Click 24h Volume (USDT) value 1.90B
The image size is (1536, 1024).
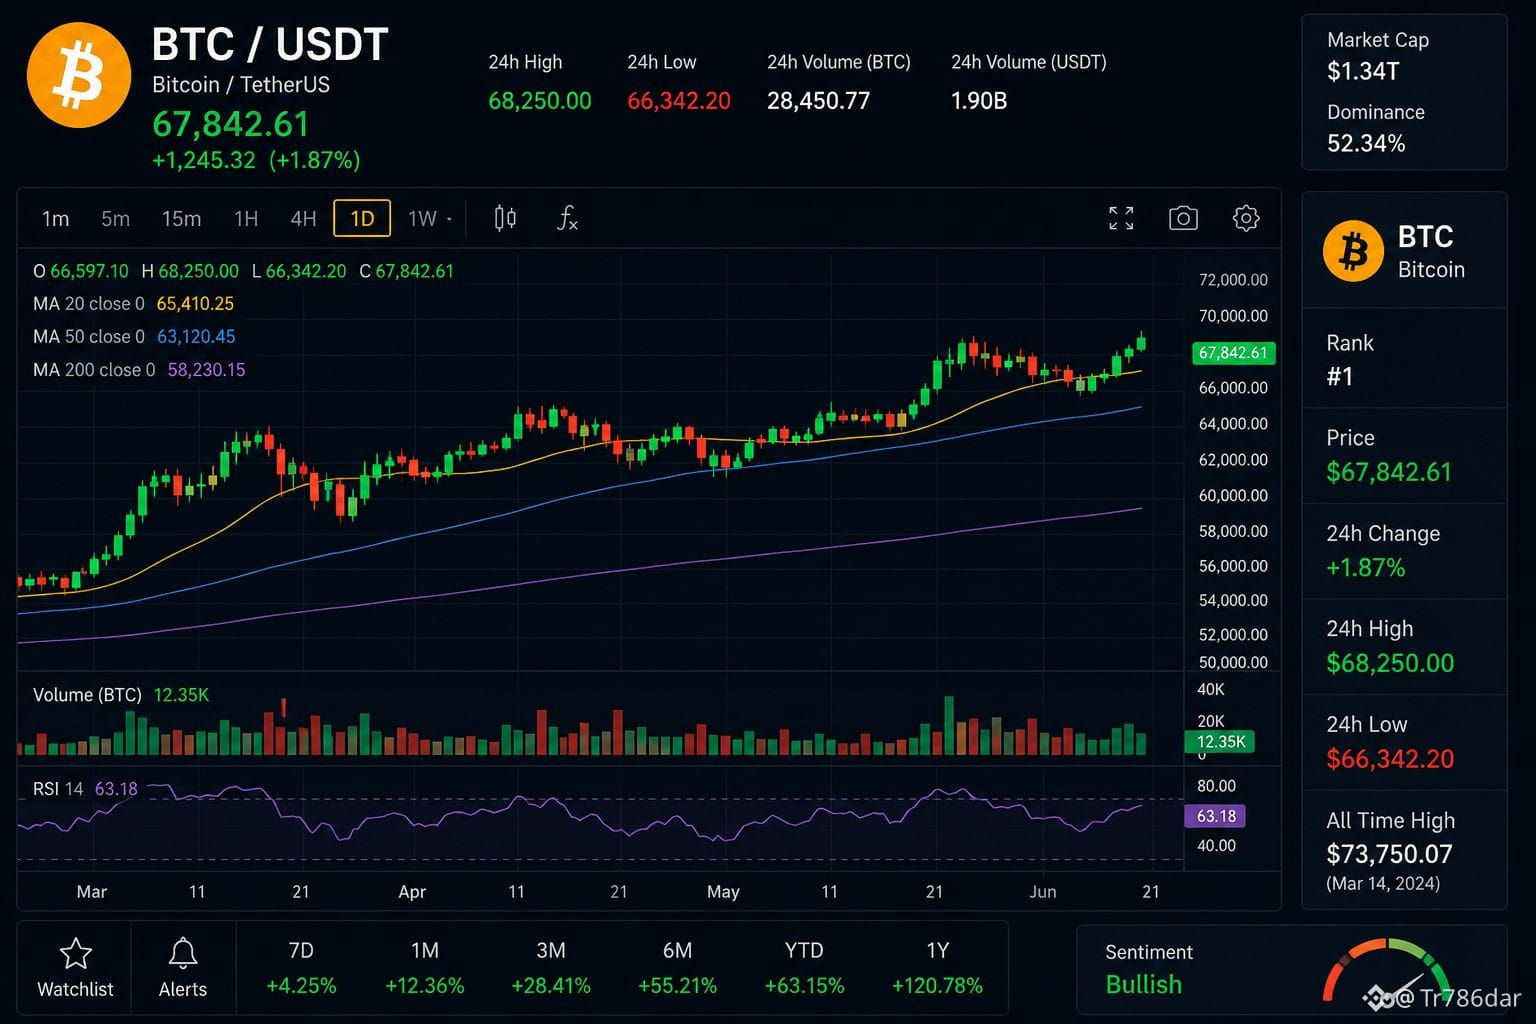click(x=979, y=101)
